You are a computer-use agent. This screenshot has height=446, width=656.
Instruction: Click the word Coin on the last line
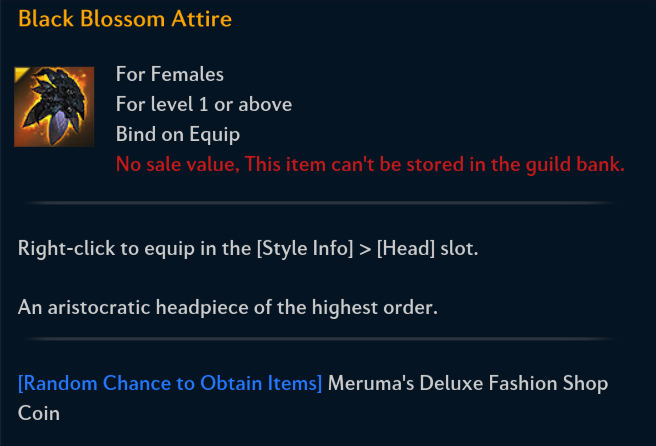point(39,413)
